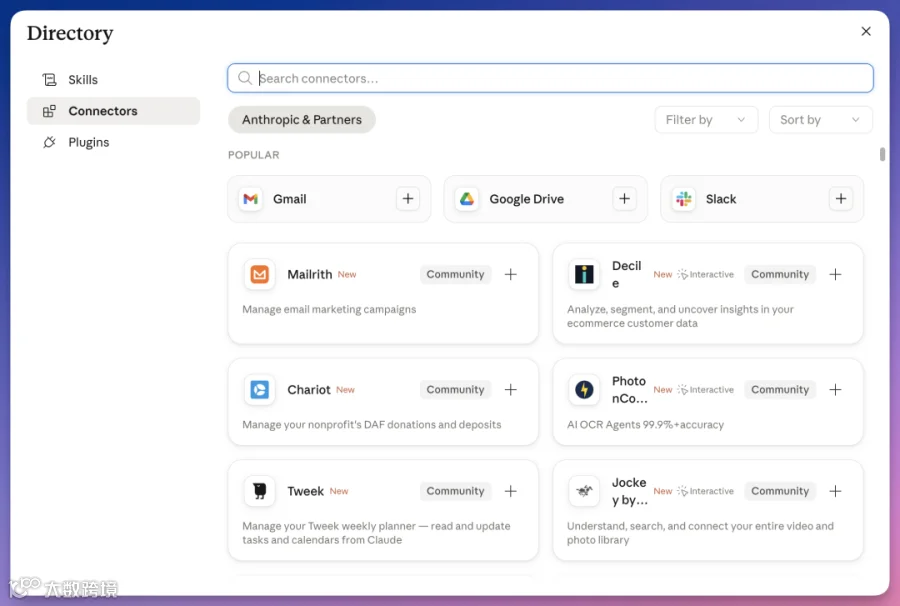Click the New tag beside Mailrith
900x606 pixels.
pos(347,275)
